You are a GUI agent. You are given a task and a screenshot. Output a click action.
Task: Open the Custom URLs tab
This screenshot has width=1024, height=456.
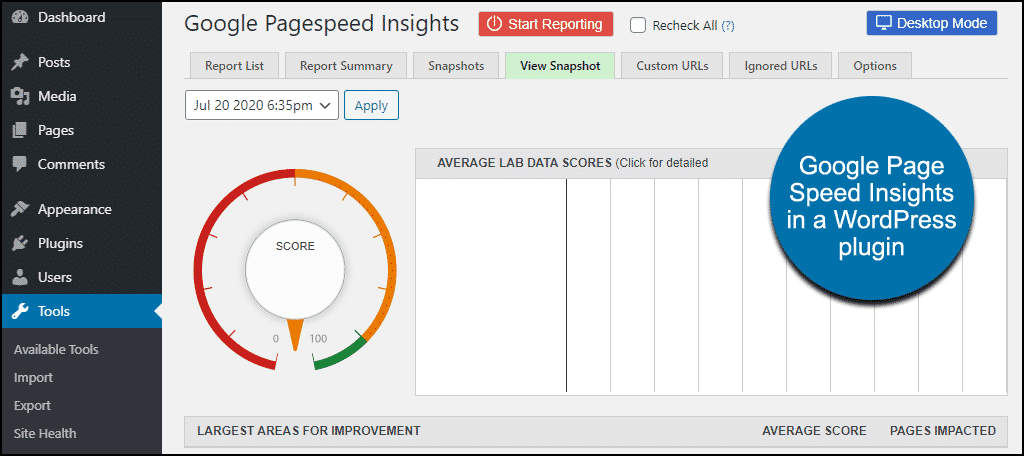pyautogui.click(x=672, y=66)
